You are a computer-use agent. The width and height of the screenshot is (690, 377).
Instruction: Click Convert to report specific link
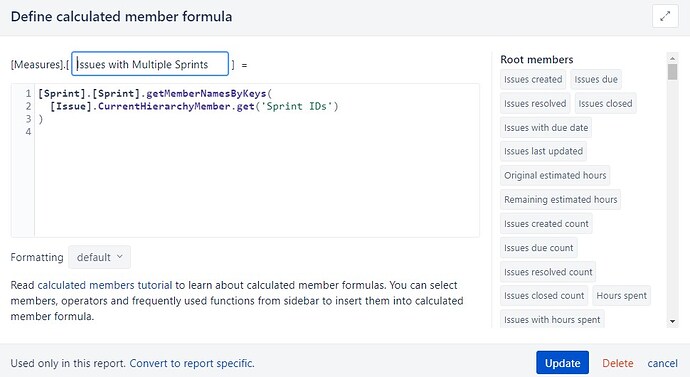coord(192,363)
